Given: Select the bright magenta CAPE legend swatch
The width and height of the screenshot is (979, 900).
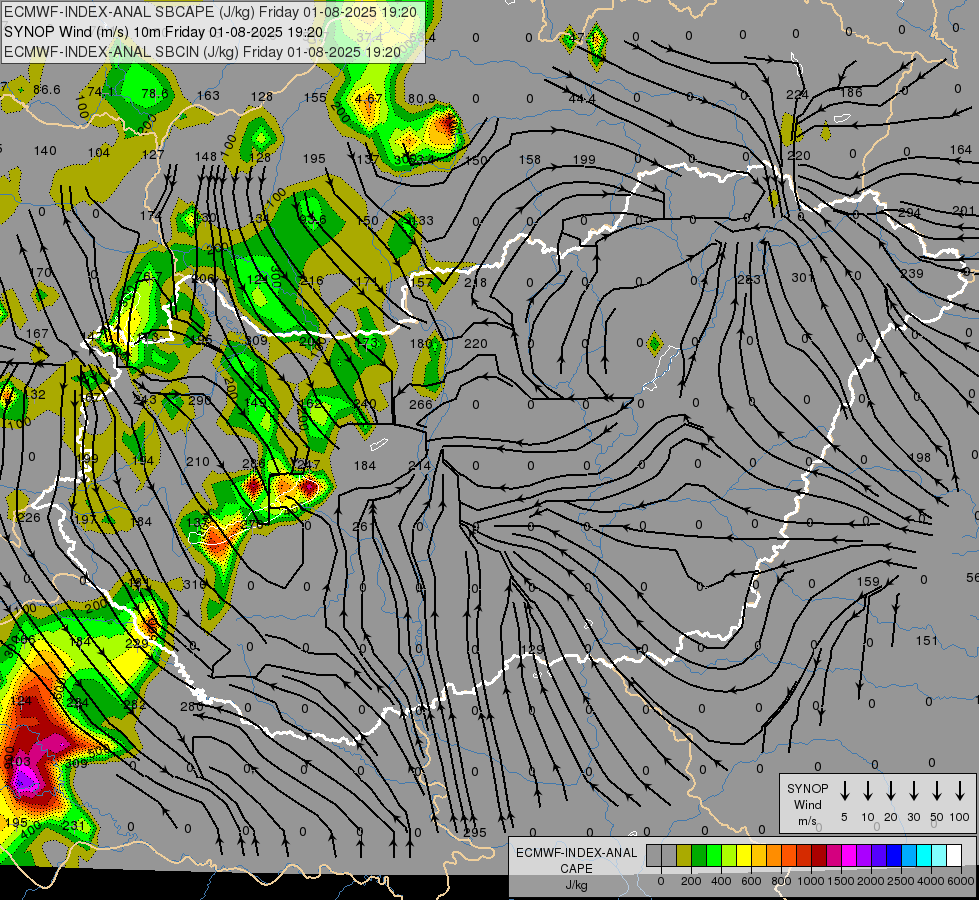Looking at the screenshot, I should coord(849,856).
